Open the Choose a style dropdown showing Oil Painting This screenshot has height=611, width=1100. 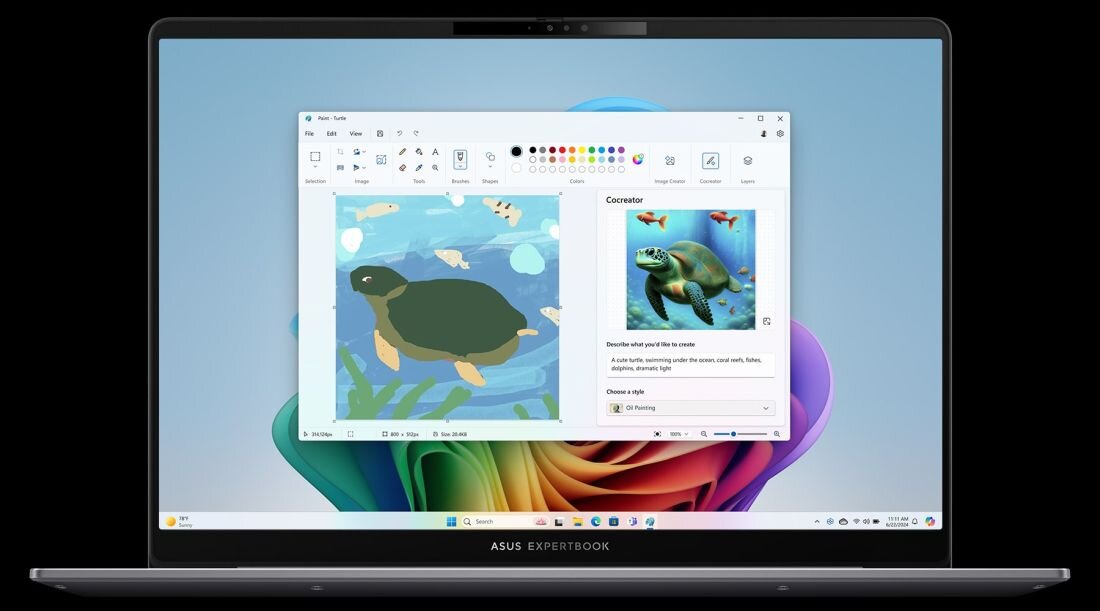click(x=690, y=407)
